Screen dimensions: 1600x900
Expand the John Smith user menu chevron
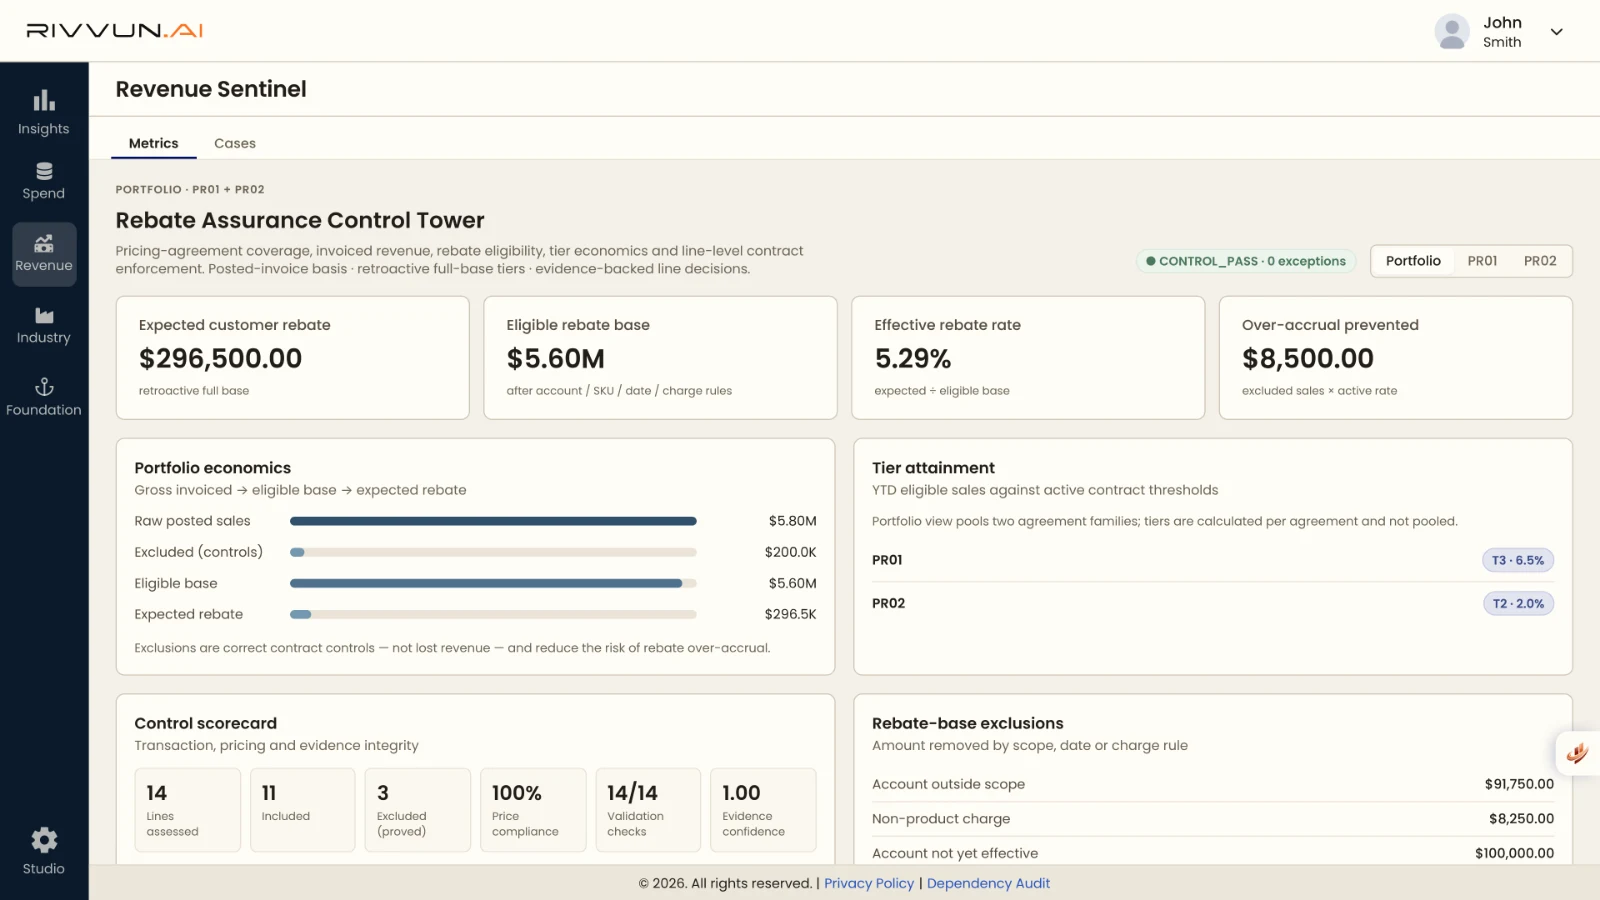coord(1557,32)
